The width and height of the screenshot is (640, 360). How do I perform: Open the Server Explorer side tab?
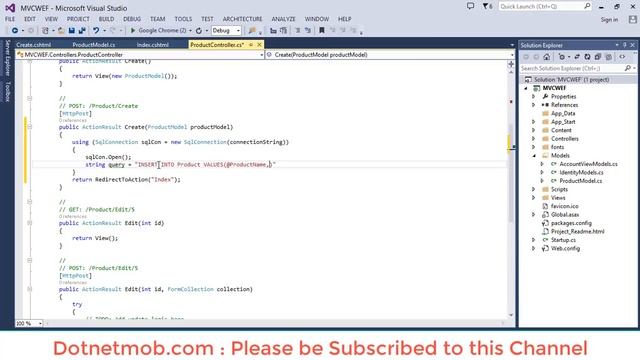(7, 57)
